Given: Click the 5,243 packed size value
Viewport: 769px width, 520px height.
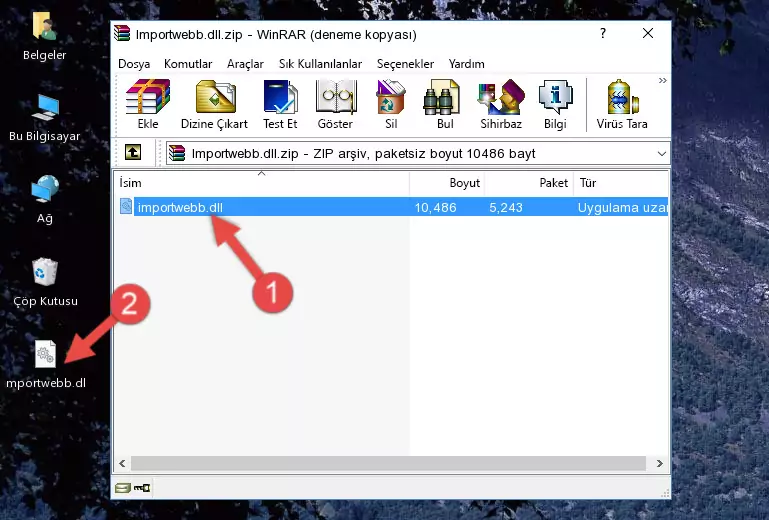Looking at the screenshot, I should tap(506, 208).
